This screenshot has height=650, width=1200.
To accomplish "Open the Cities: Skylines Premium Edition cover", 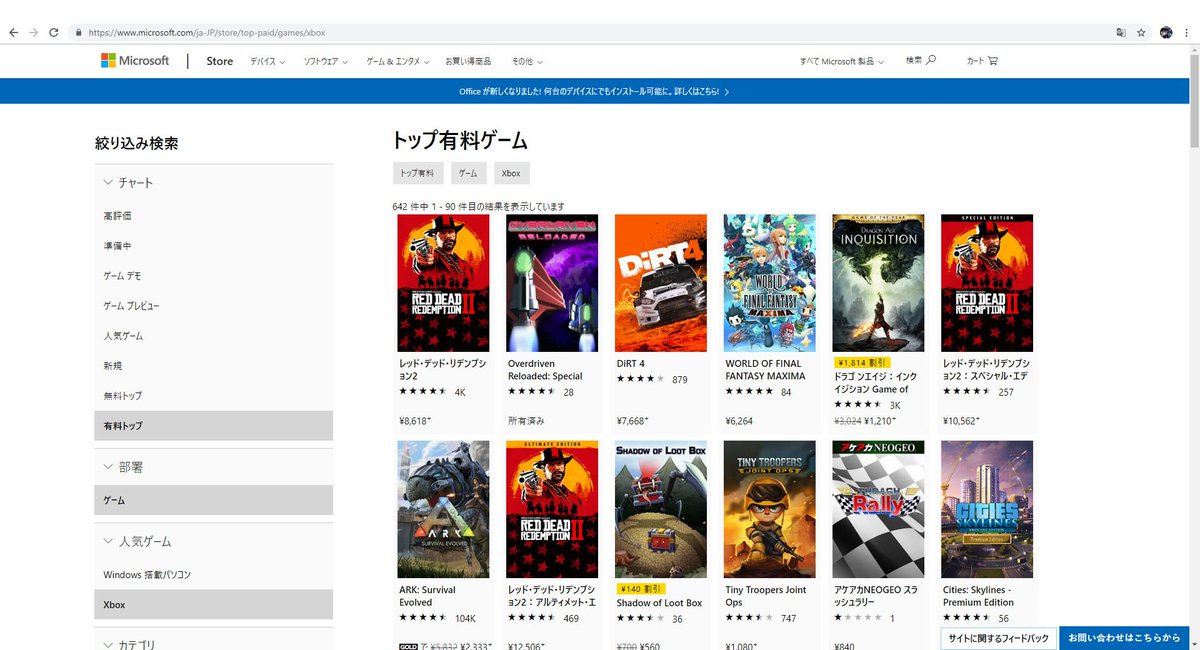I will click(987, 510).
